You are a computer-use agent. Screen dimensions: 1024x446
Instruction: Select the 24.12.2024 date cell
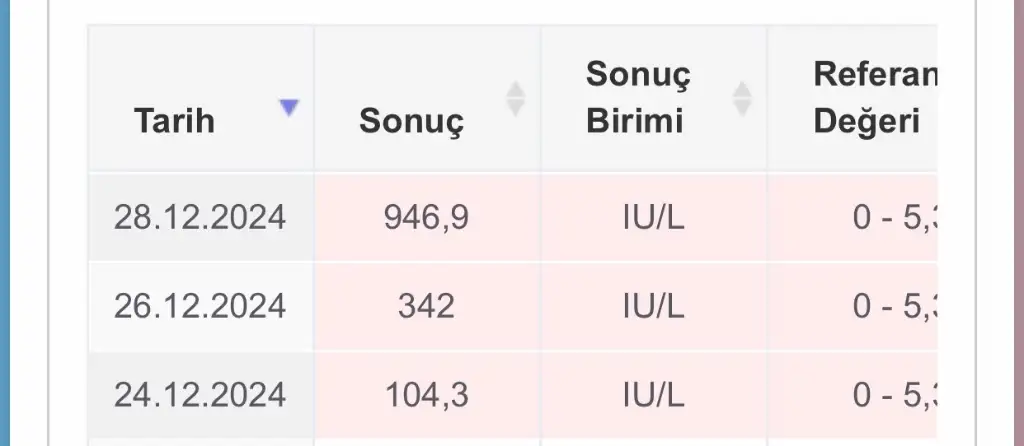(x=200, y=394)
